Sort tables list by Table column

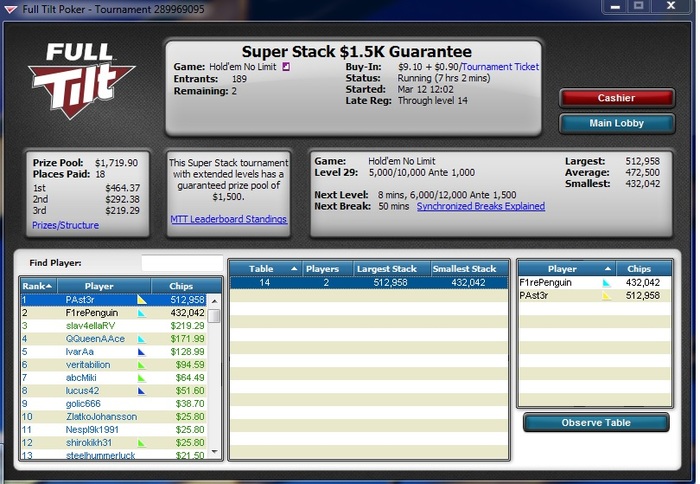coord(265,269)
